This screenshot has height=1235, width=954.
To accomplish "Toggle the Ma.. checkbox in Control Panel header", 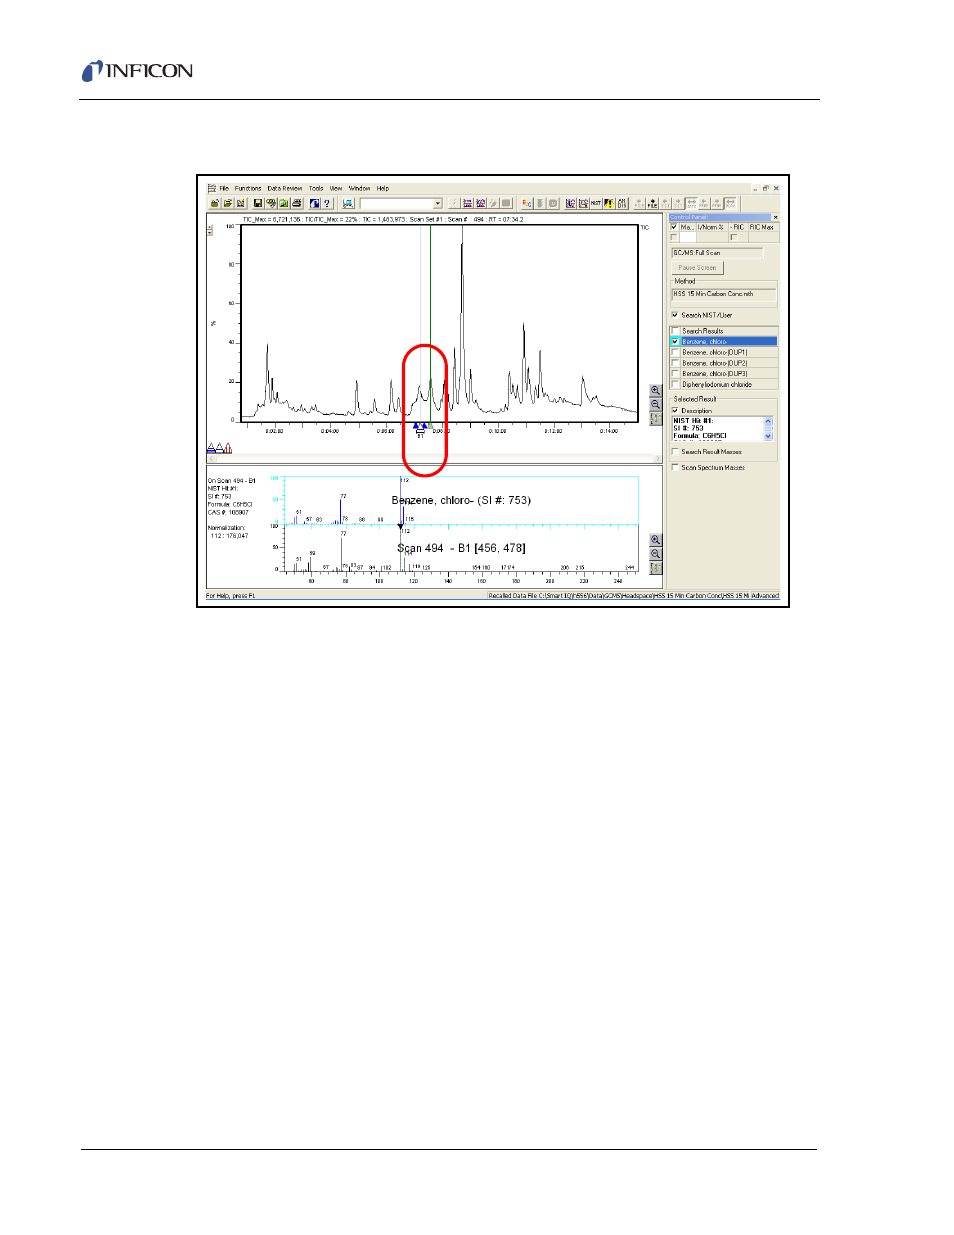I will [674, 227].
